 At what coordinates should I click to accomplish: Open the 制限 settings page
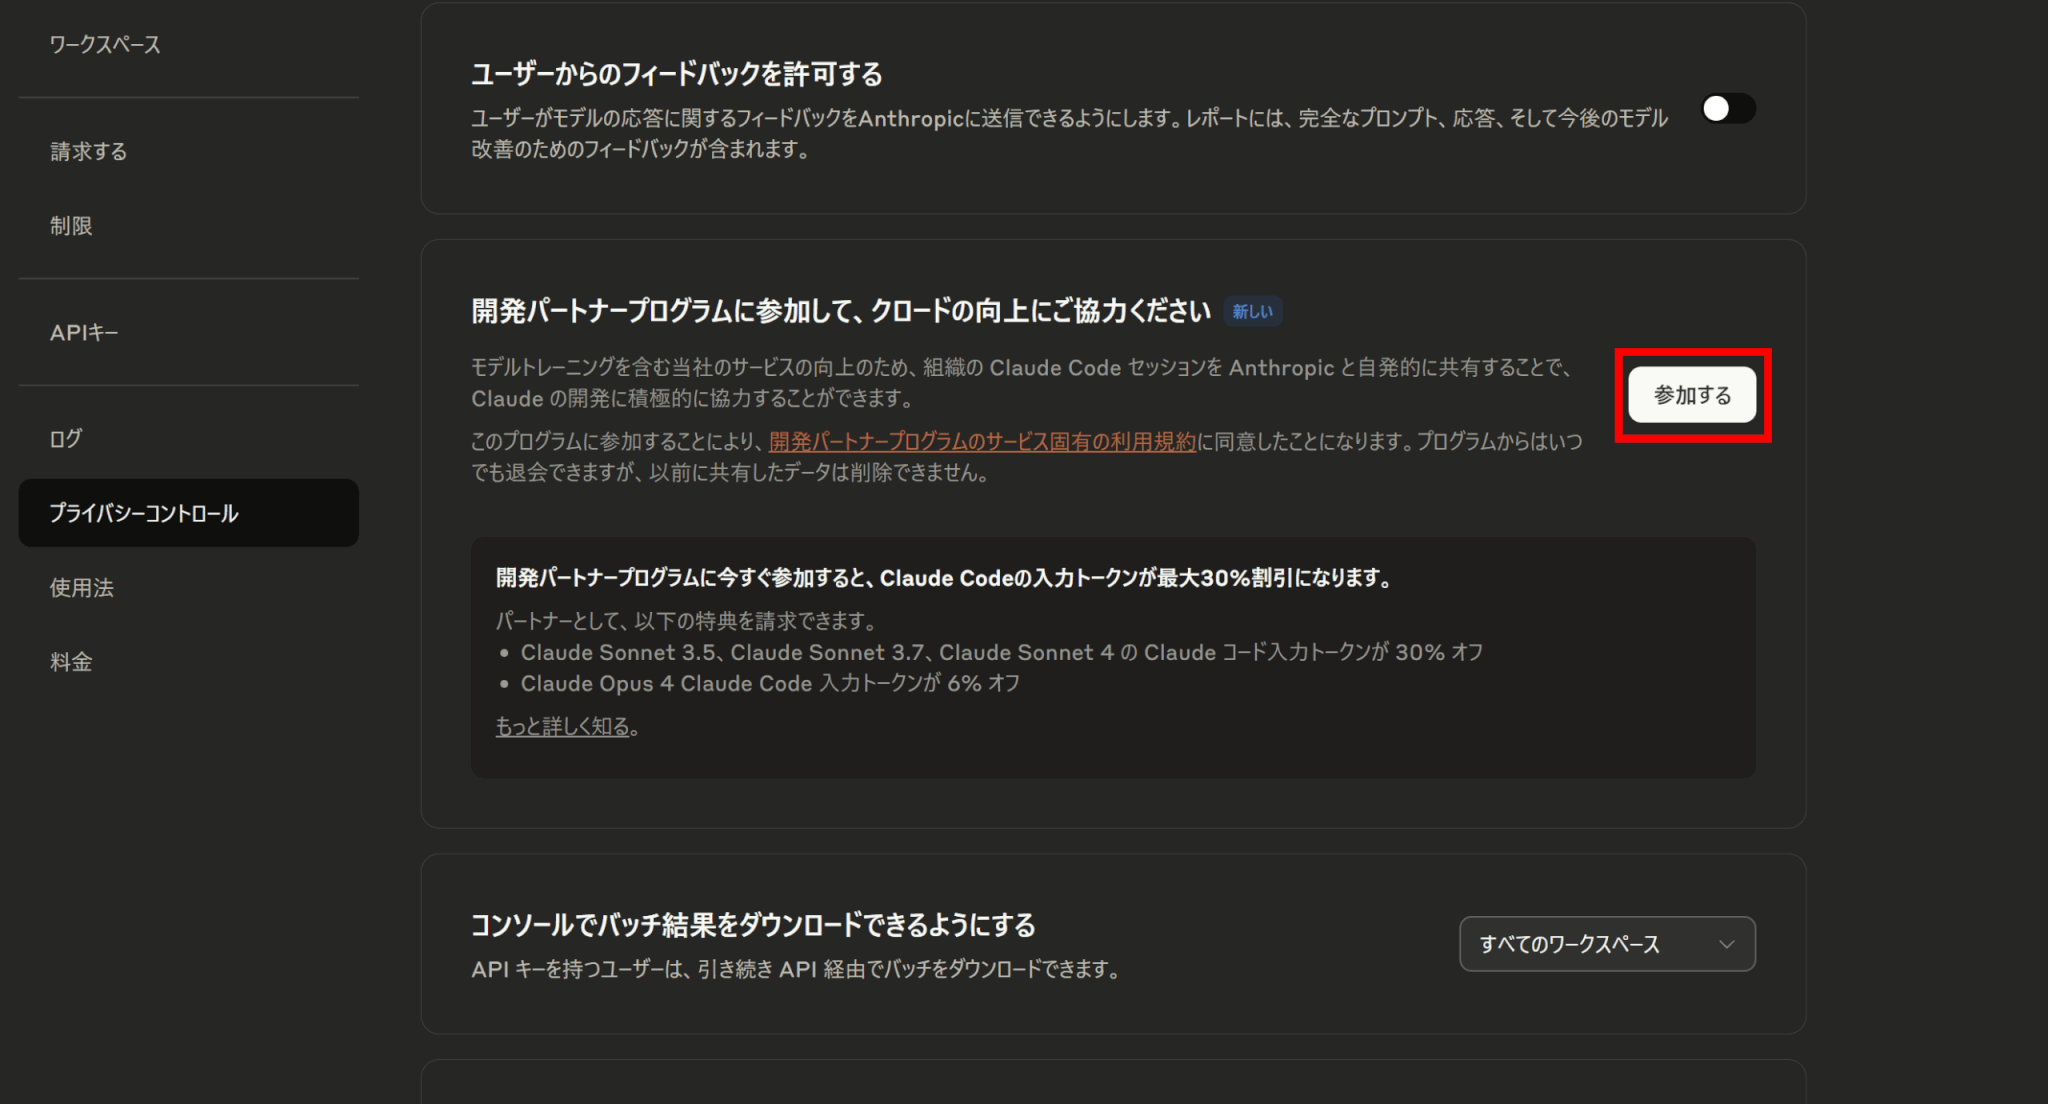[71, 226]
